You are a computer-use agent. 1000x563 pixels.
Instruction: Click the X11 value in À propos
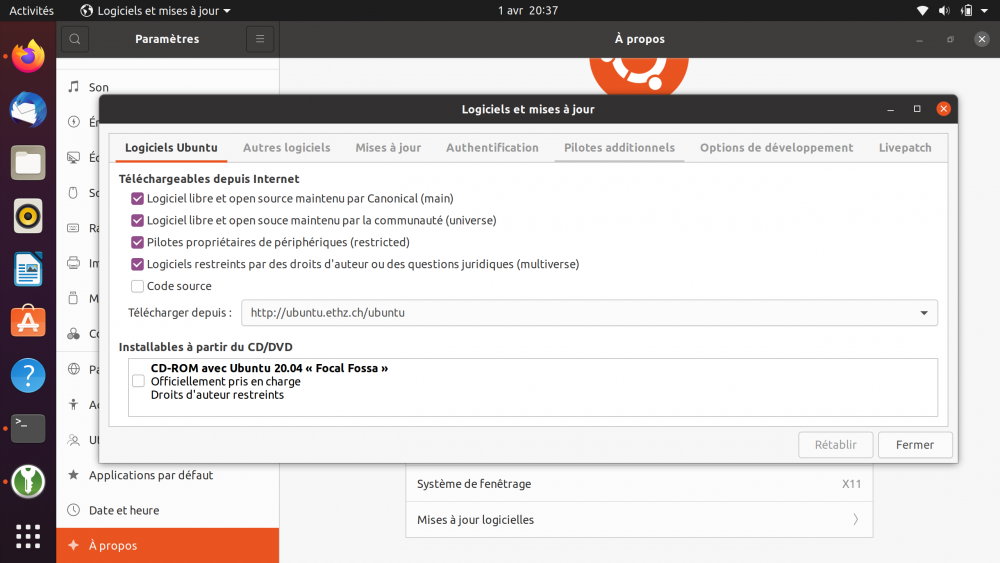(x=851, y=484)
